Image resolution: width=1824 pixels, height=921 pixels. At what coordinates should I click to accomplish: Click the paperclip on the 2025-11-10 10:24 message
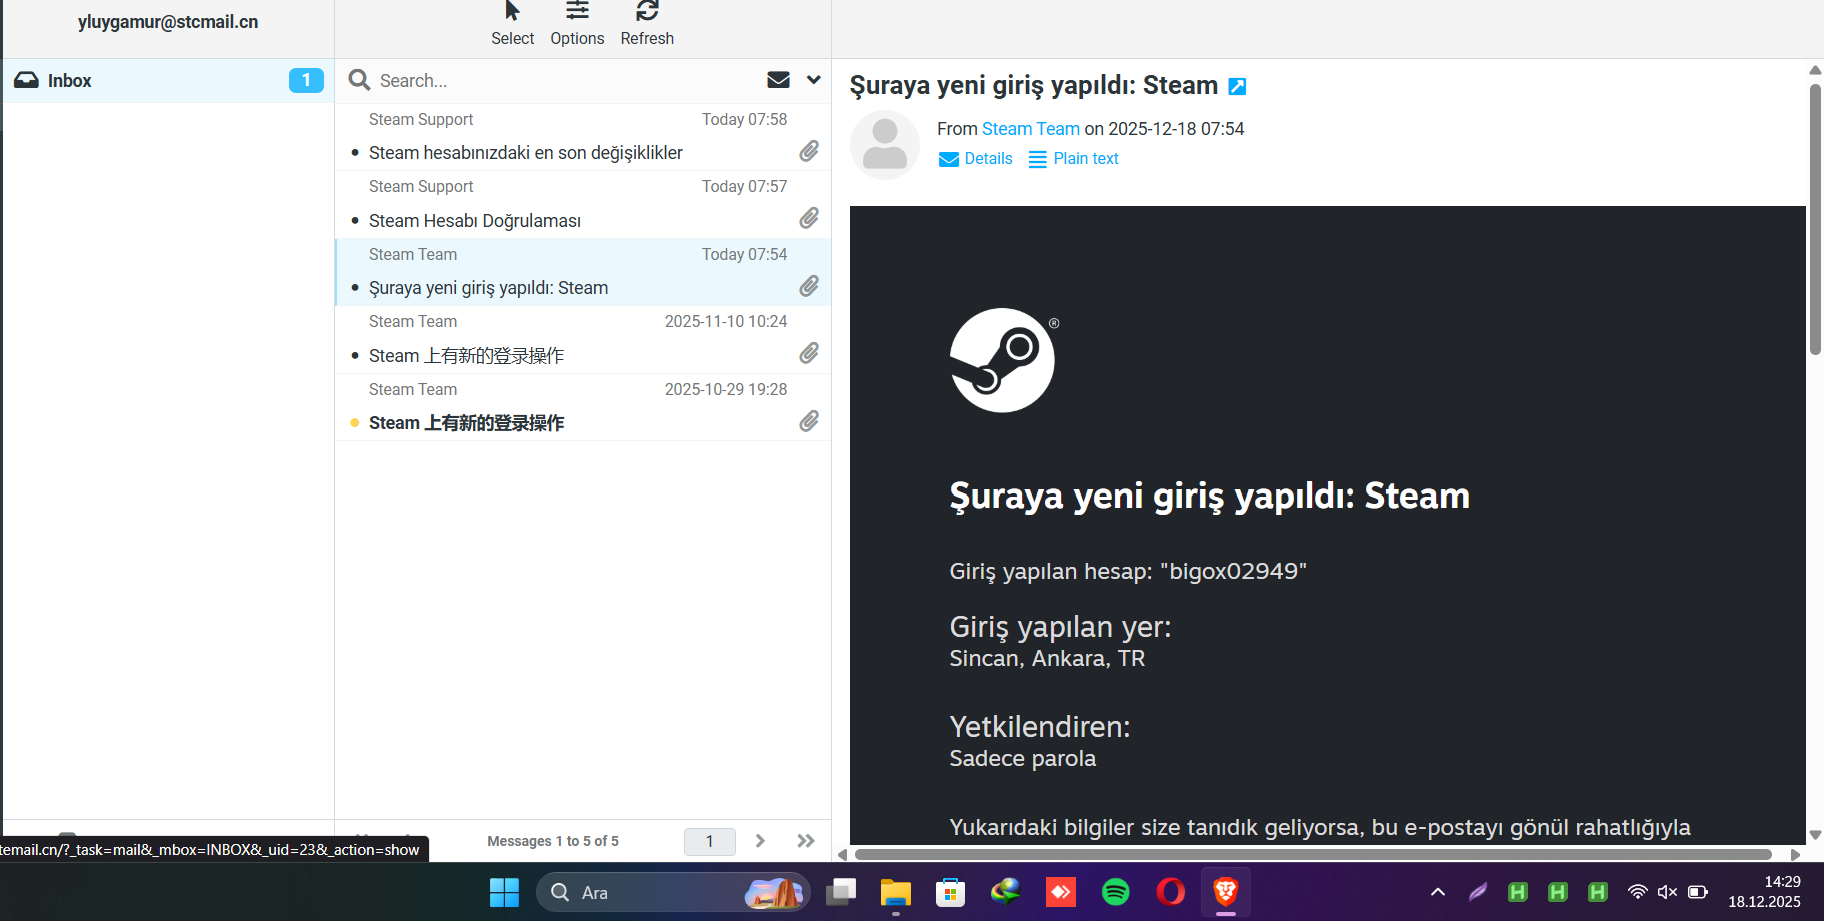point(809,353)
